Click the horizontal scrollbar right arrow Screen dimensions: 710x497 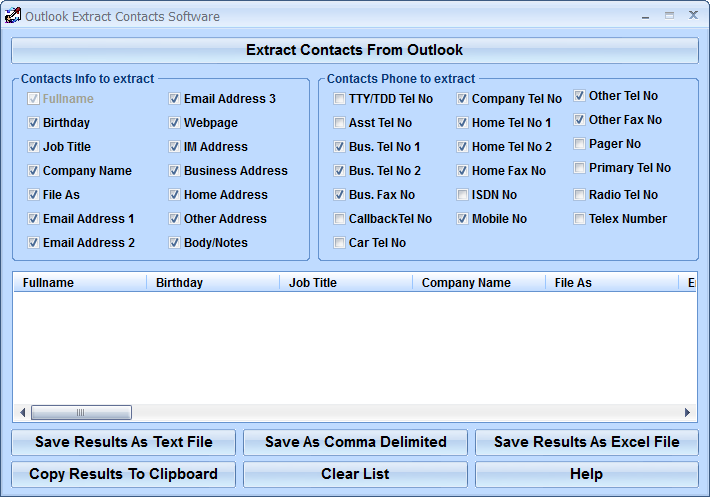tap(687, 412)
